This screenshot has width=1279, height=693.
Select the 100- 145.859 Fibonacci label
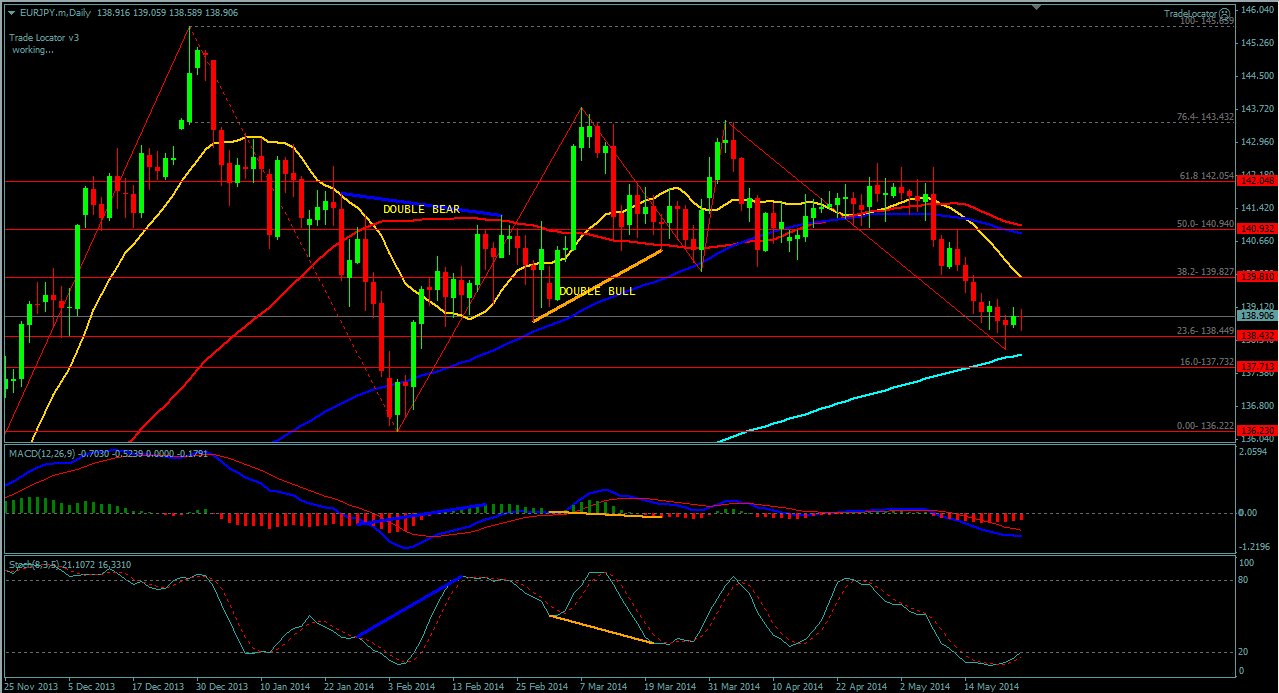[x=1205, y=20]
